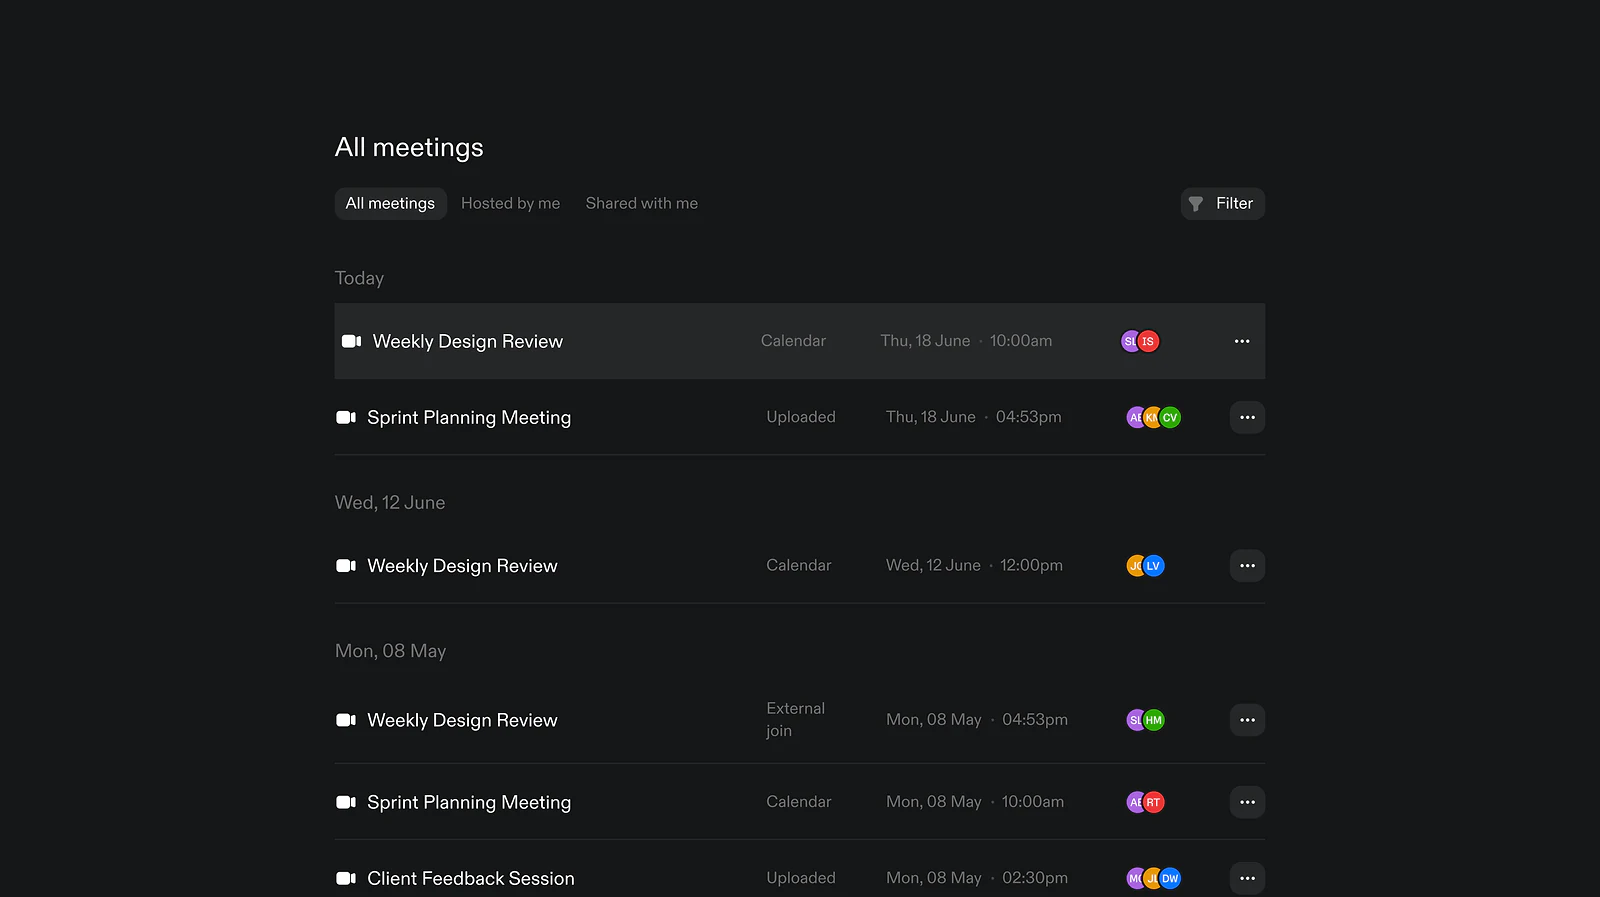Open the Filter button
This screenshot has width=1600, height=897.
(1222, 204)
